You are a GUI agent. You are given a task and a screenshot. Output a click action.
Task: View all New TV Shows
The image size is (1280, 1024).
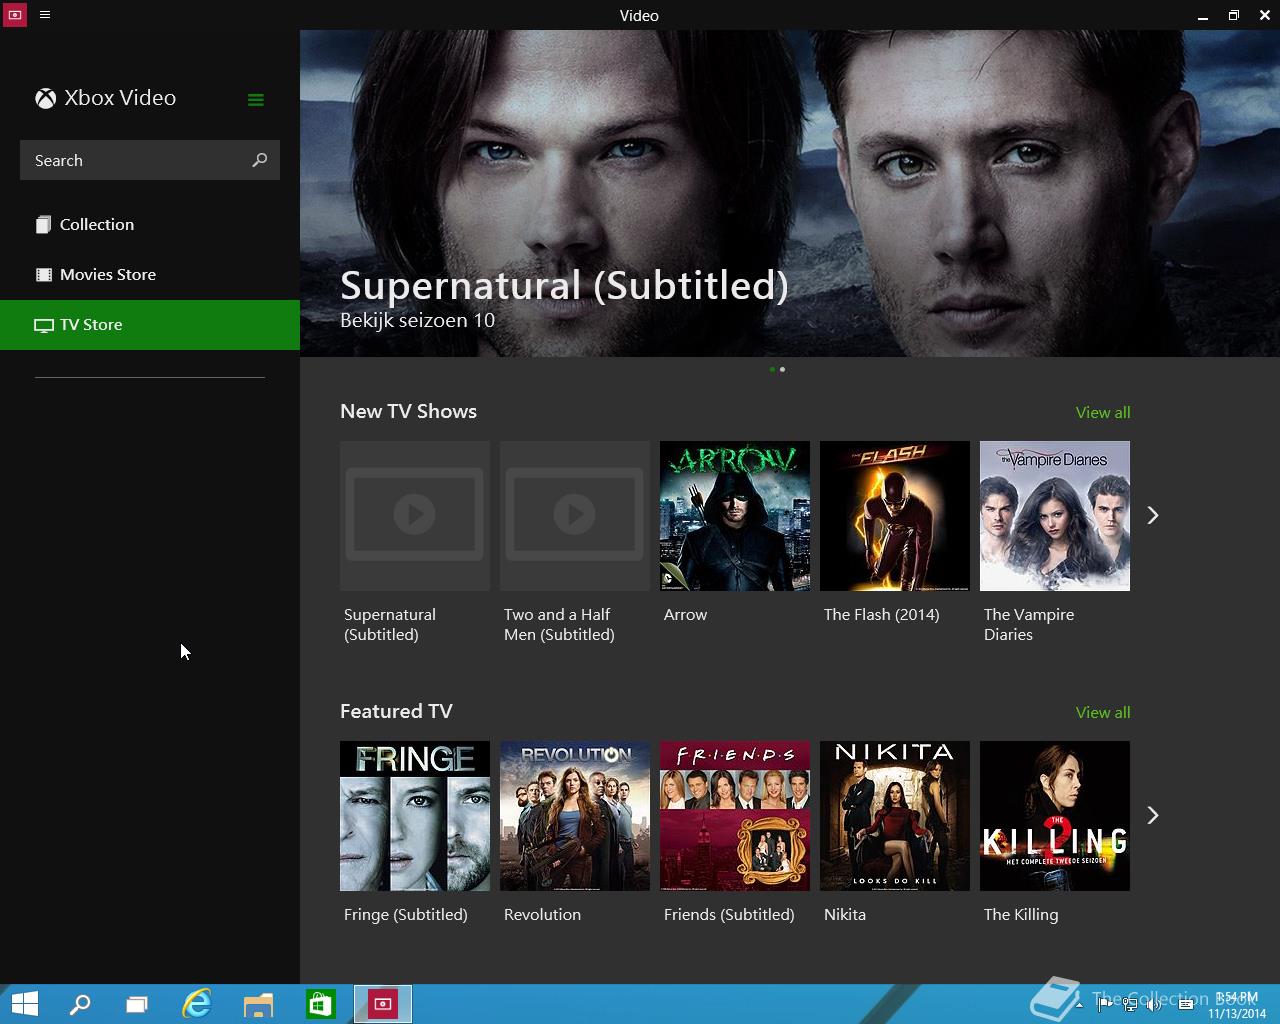tap(1103, 412)
